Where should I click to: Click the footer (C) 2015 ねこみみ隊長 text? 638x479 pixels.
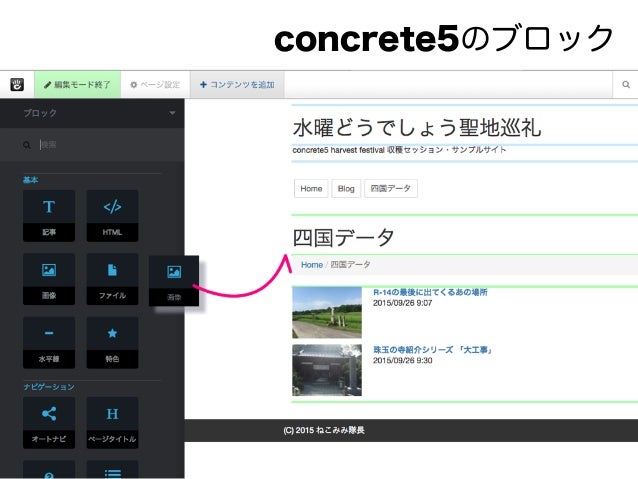(x=324, y=430)
